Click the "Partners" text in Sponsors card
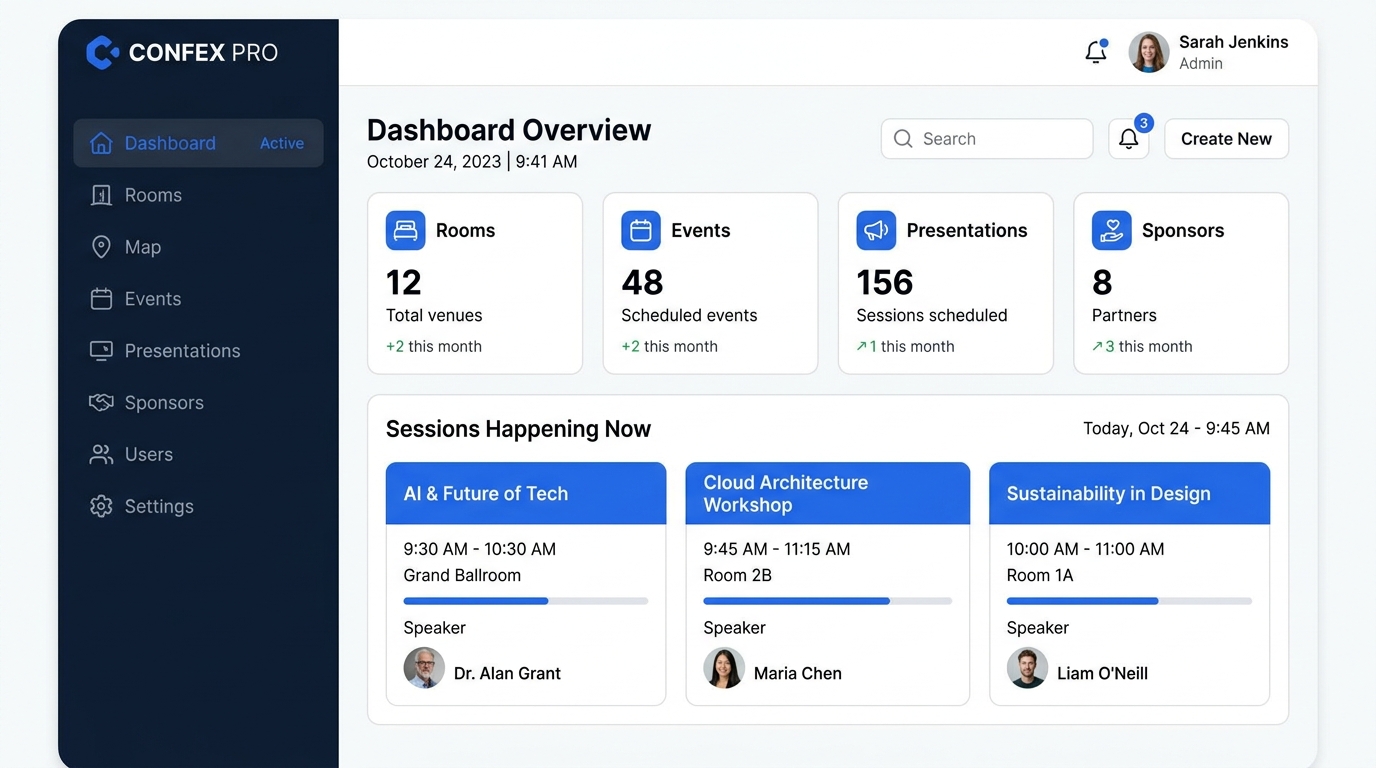The height and width of the screenshot is (768, 1376). (x=1124, y=315)
